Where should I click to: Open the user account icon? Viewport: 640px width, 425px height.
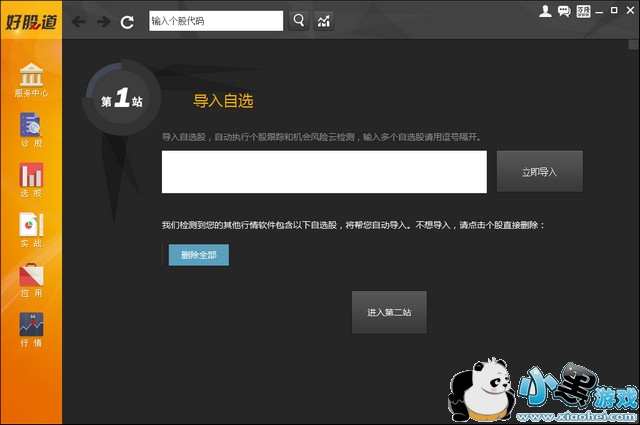pos(545,11)
